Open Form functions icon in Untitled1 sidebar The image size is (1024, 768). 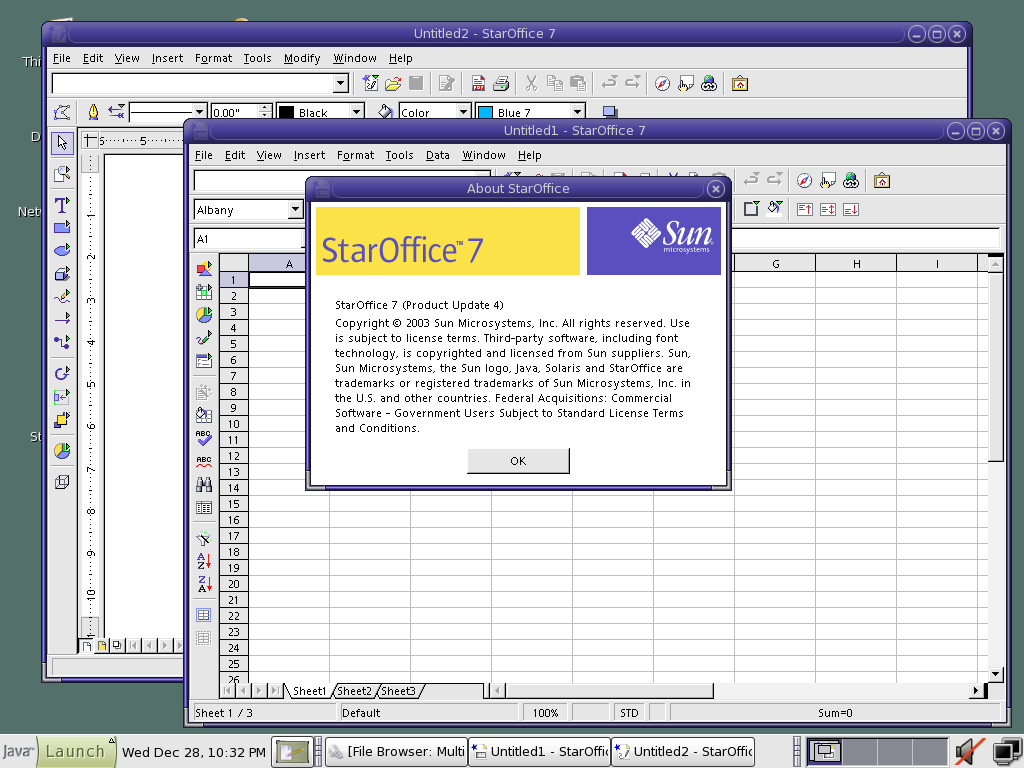(204, 360)
